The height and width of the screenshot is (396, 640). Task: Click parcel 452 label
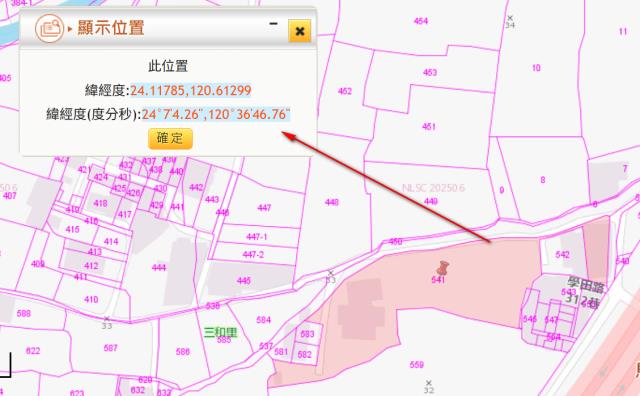pos(344,91)
